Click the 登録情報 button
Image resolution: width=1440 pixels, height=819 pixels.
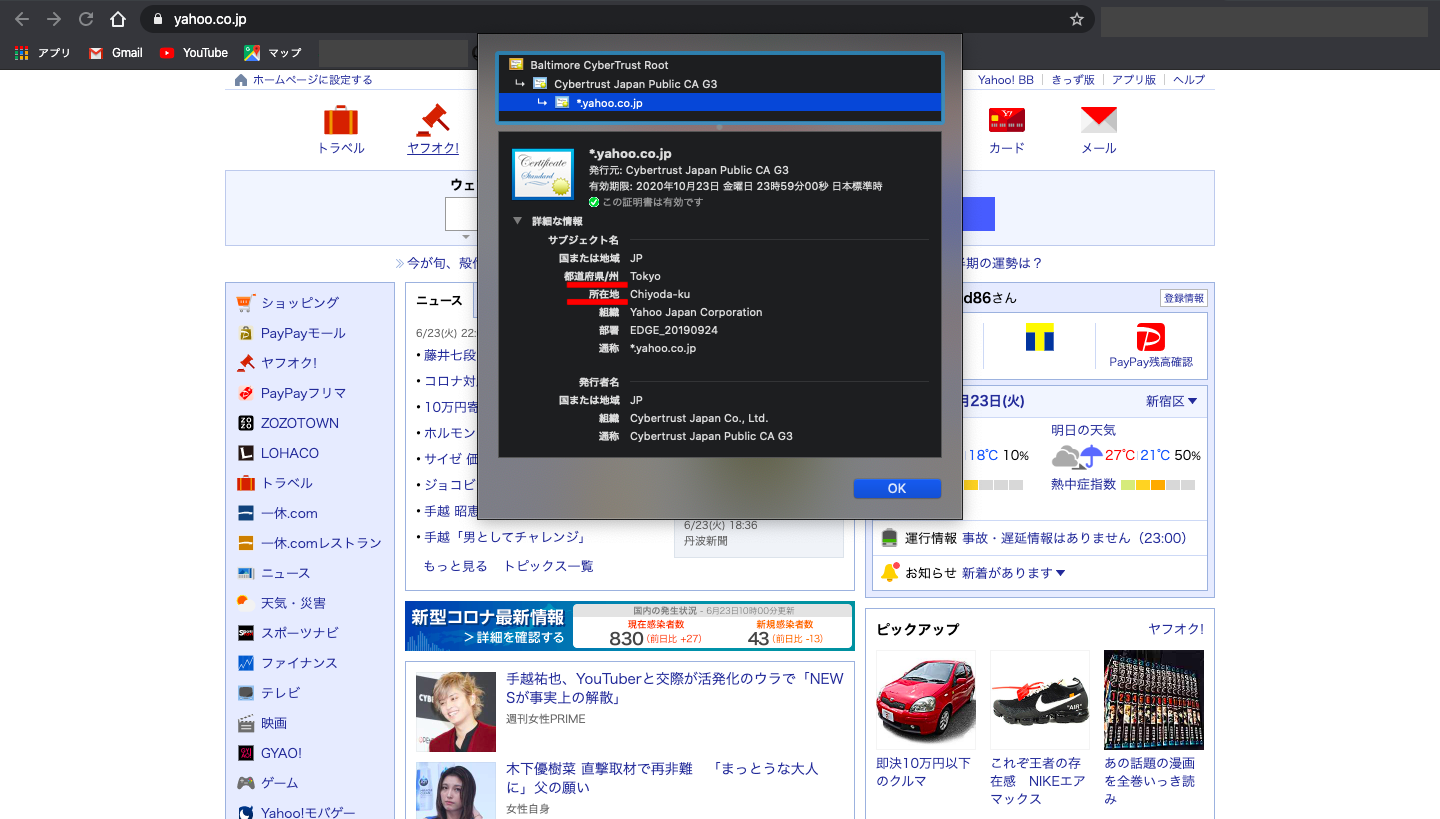[1184, 298]
